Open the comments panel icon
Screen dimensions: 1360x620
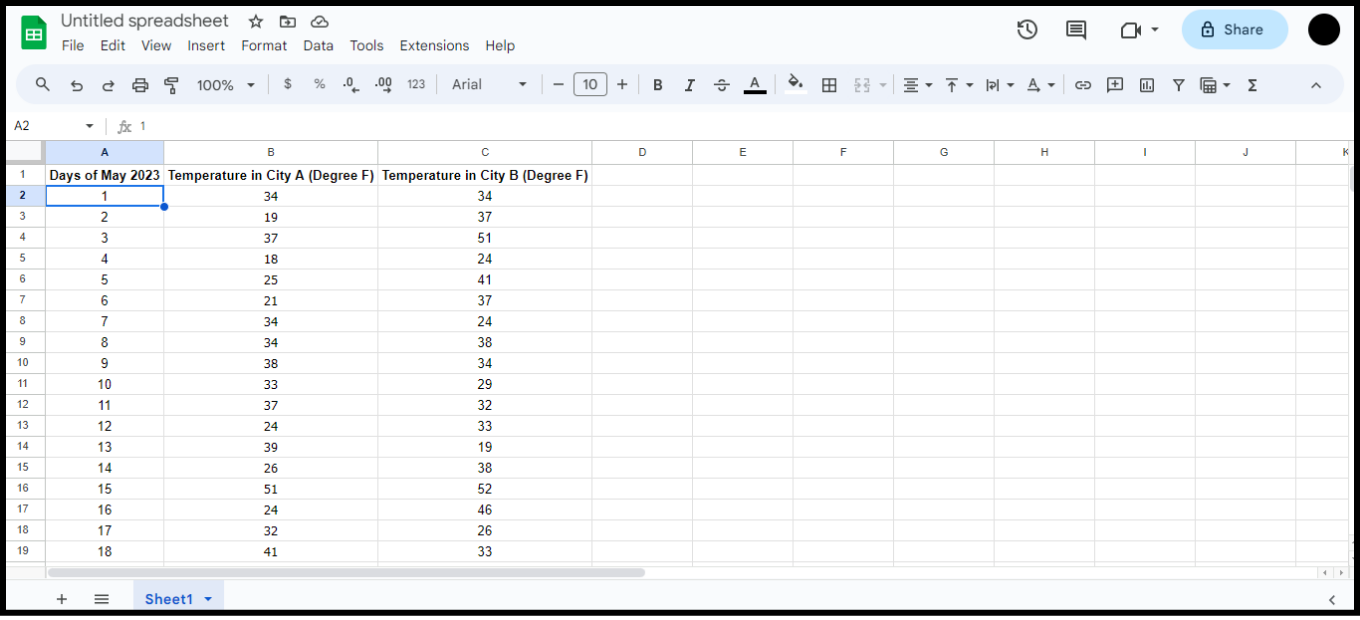1076,30
